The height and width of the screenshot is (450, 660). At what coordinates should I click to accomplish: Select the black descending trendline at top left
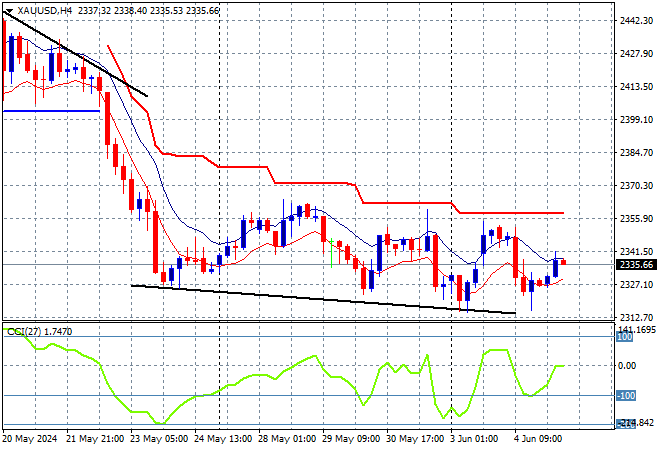[76, 54]
